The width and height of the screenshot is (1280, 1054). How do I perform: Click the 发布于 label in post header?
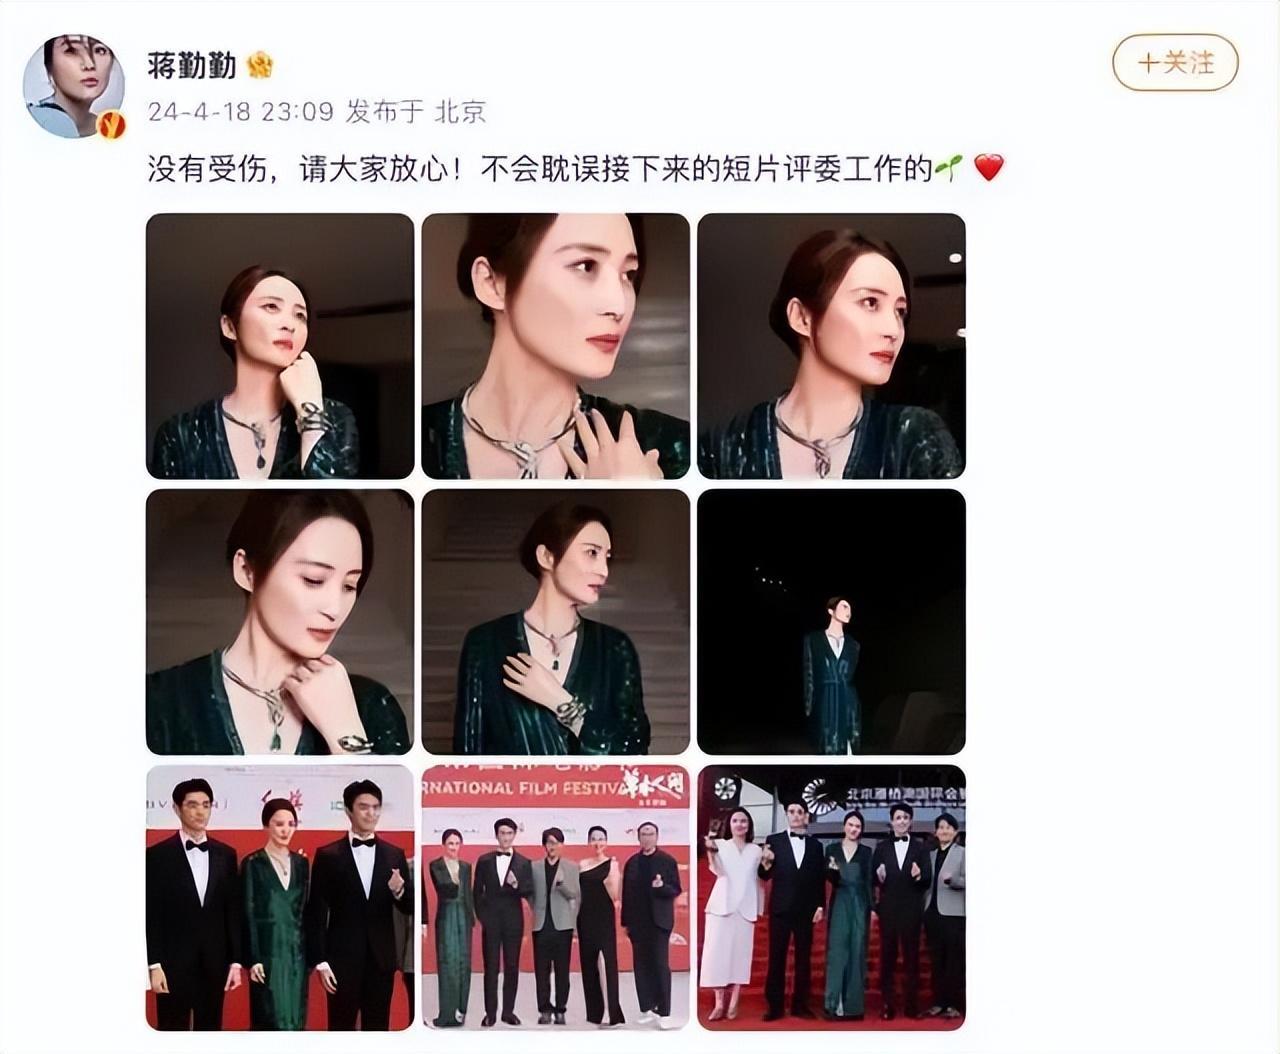pos(385,111)
